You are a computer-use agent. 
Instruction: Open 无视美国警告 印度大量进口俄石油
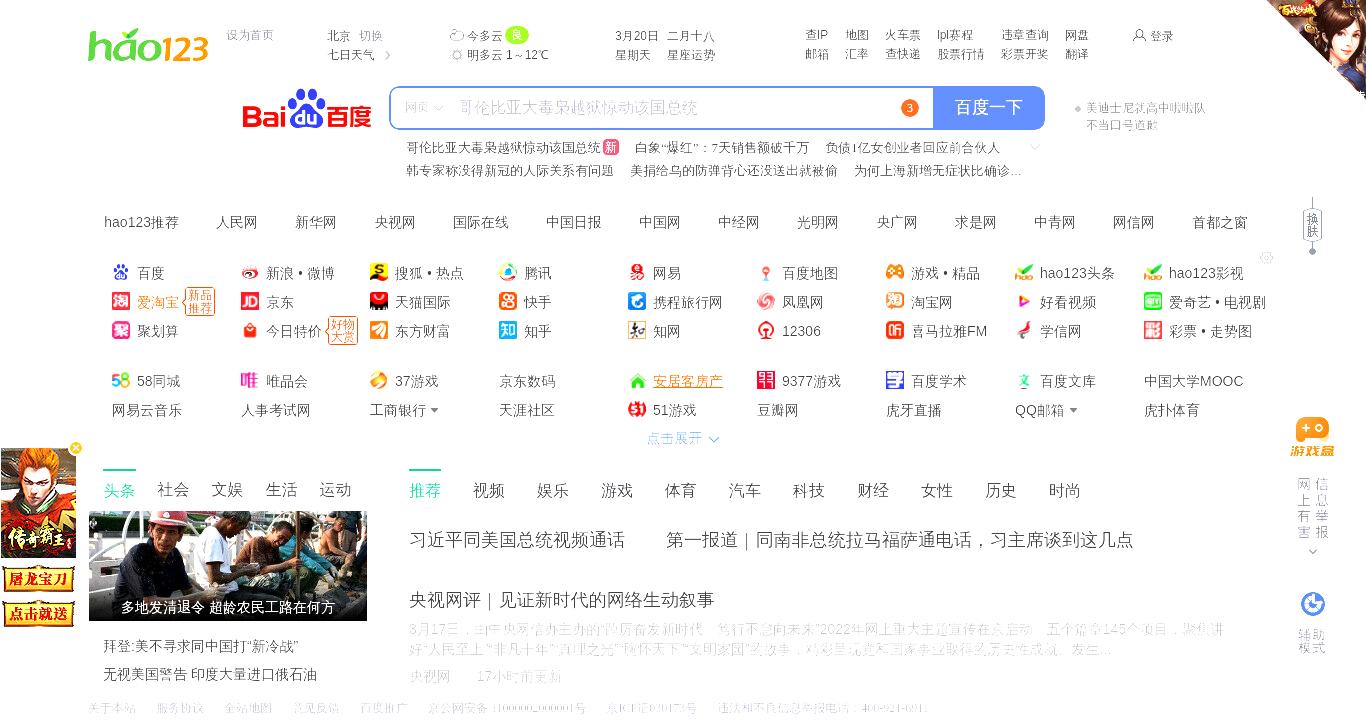pos(210,675)
